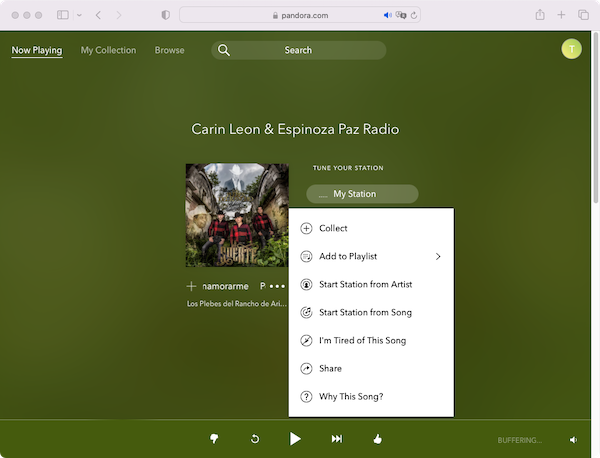Open the user profile avatar T

[x=571, y=49]
